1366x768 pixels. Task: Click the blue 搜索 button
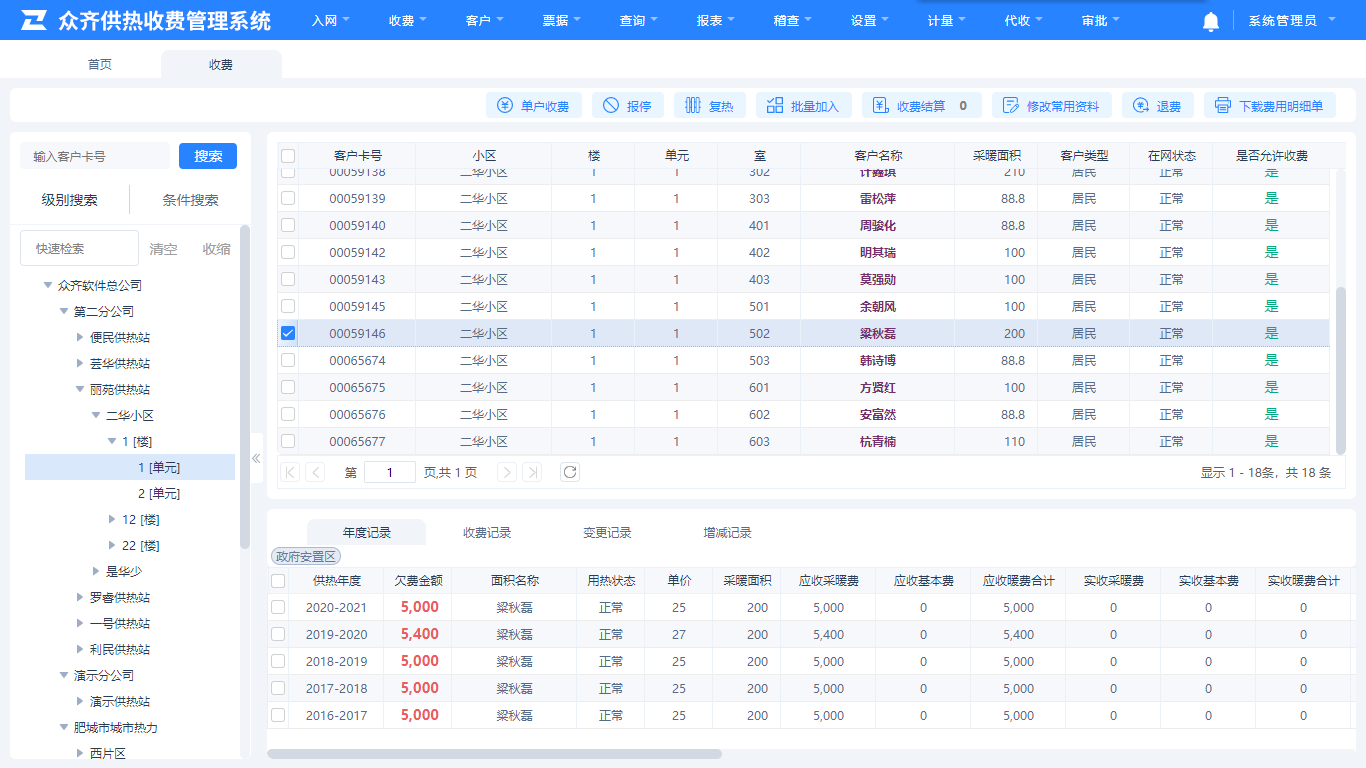208,156
